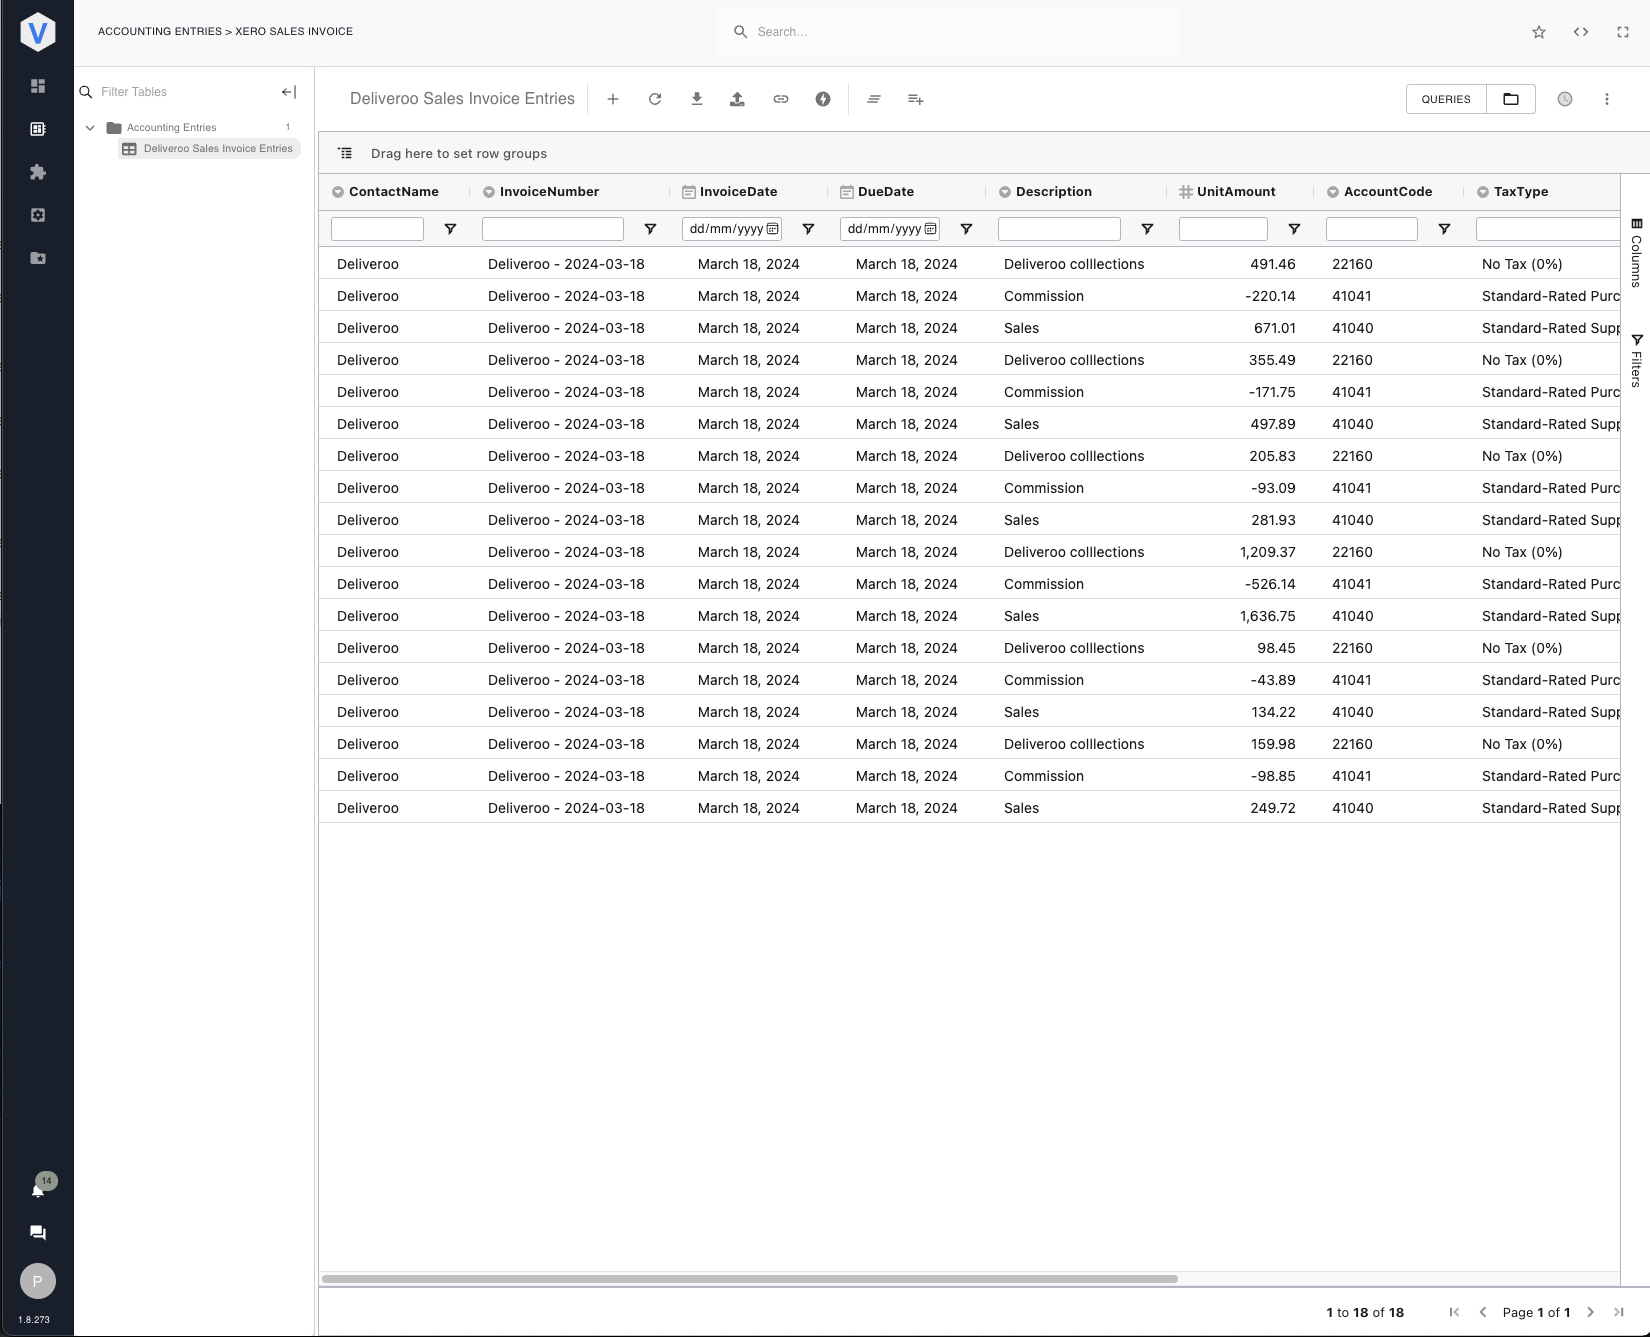Click AccountCode filter text box

pos(1372,229)
